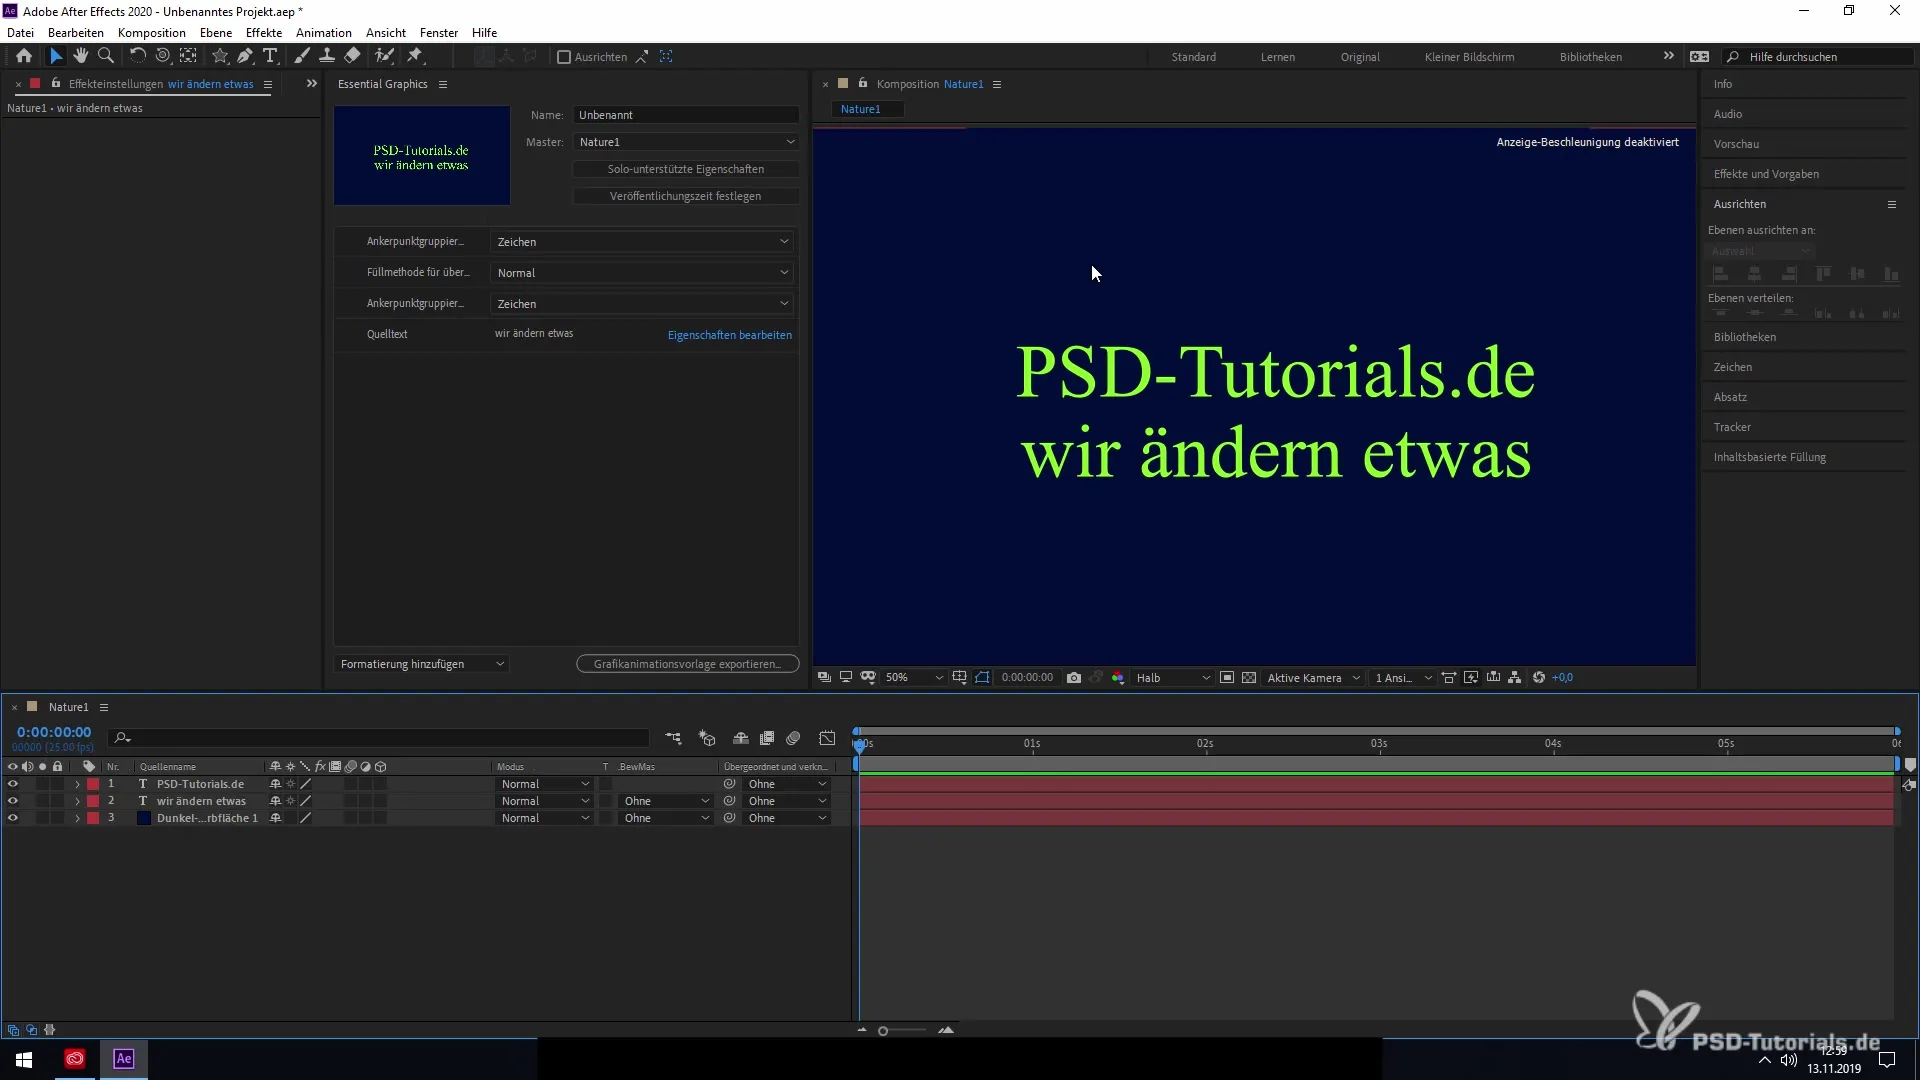Click Eigenschaften bearbeiten link

pos(730,335)
